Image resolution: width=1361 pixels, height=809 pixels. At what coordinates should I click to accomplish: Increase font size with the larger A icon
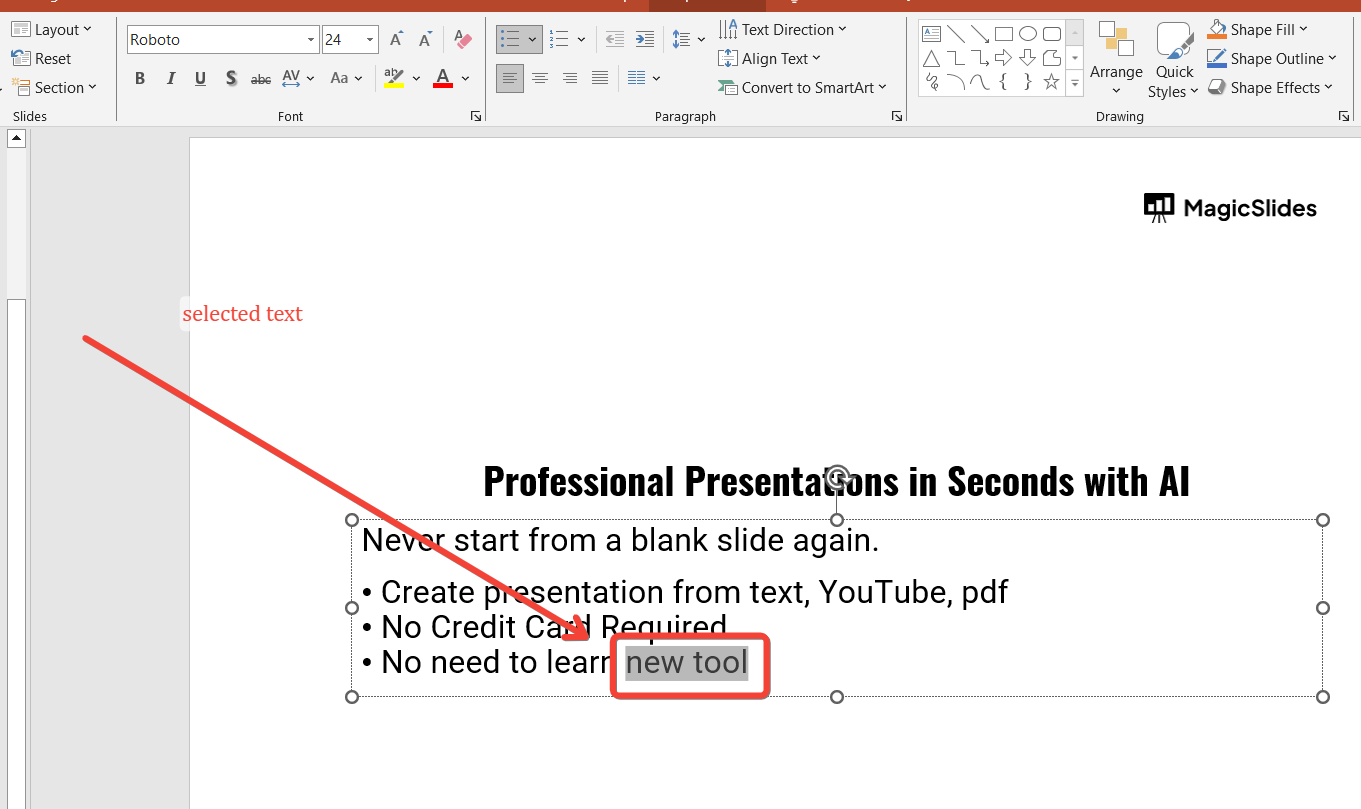click(x=396, y=40)
